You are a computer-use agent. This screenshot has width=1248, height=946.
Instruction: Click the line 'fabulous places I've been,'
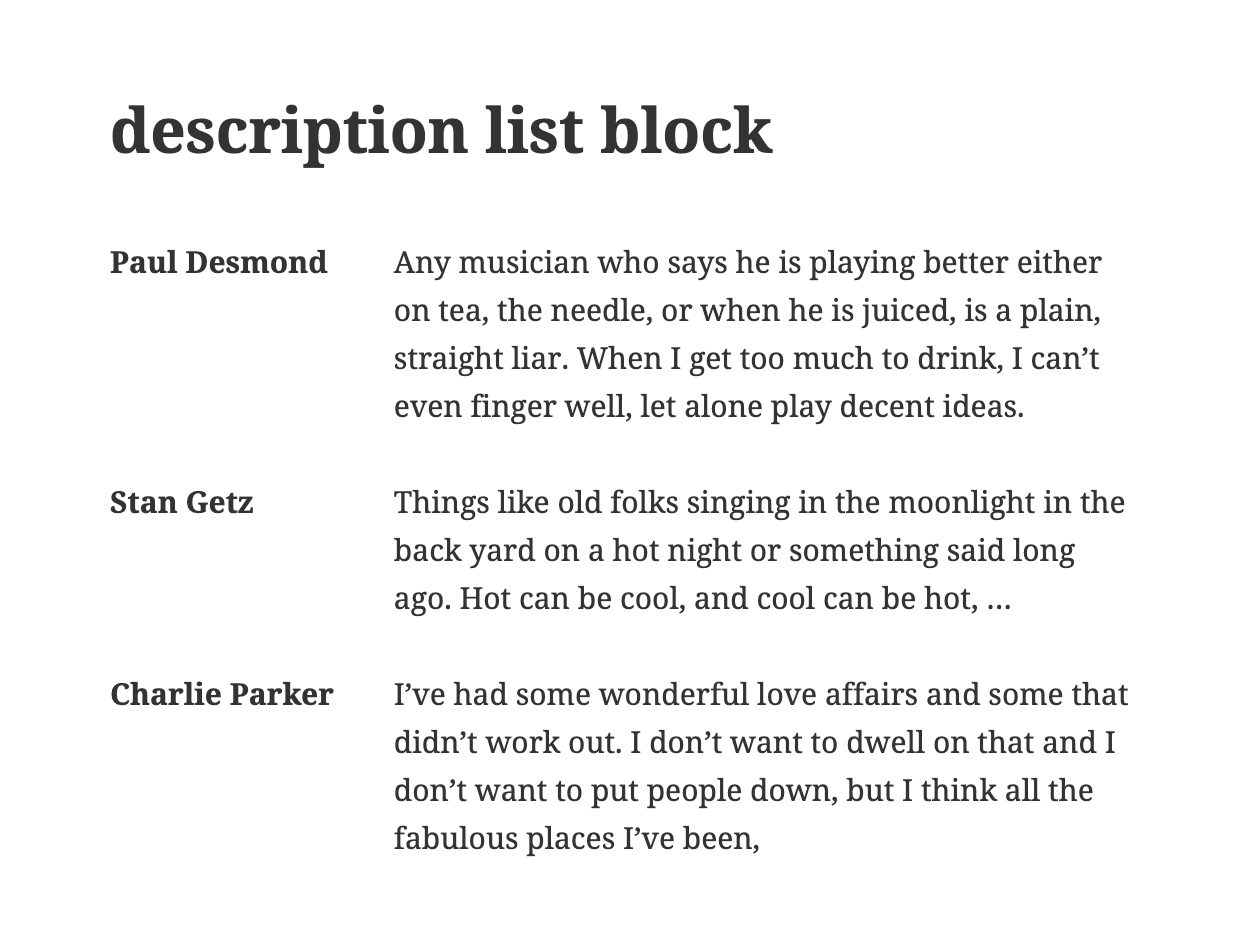577,839
